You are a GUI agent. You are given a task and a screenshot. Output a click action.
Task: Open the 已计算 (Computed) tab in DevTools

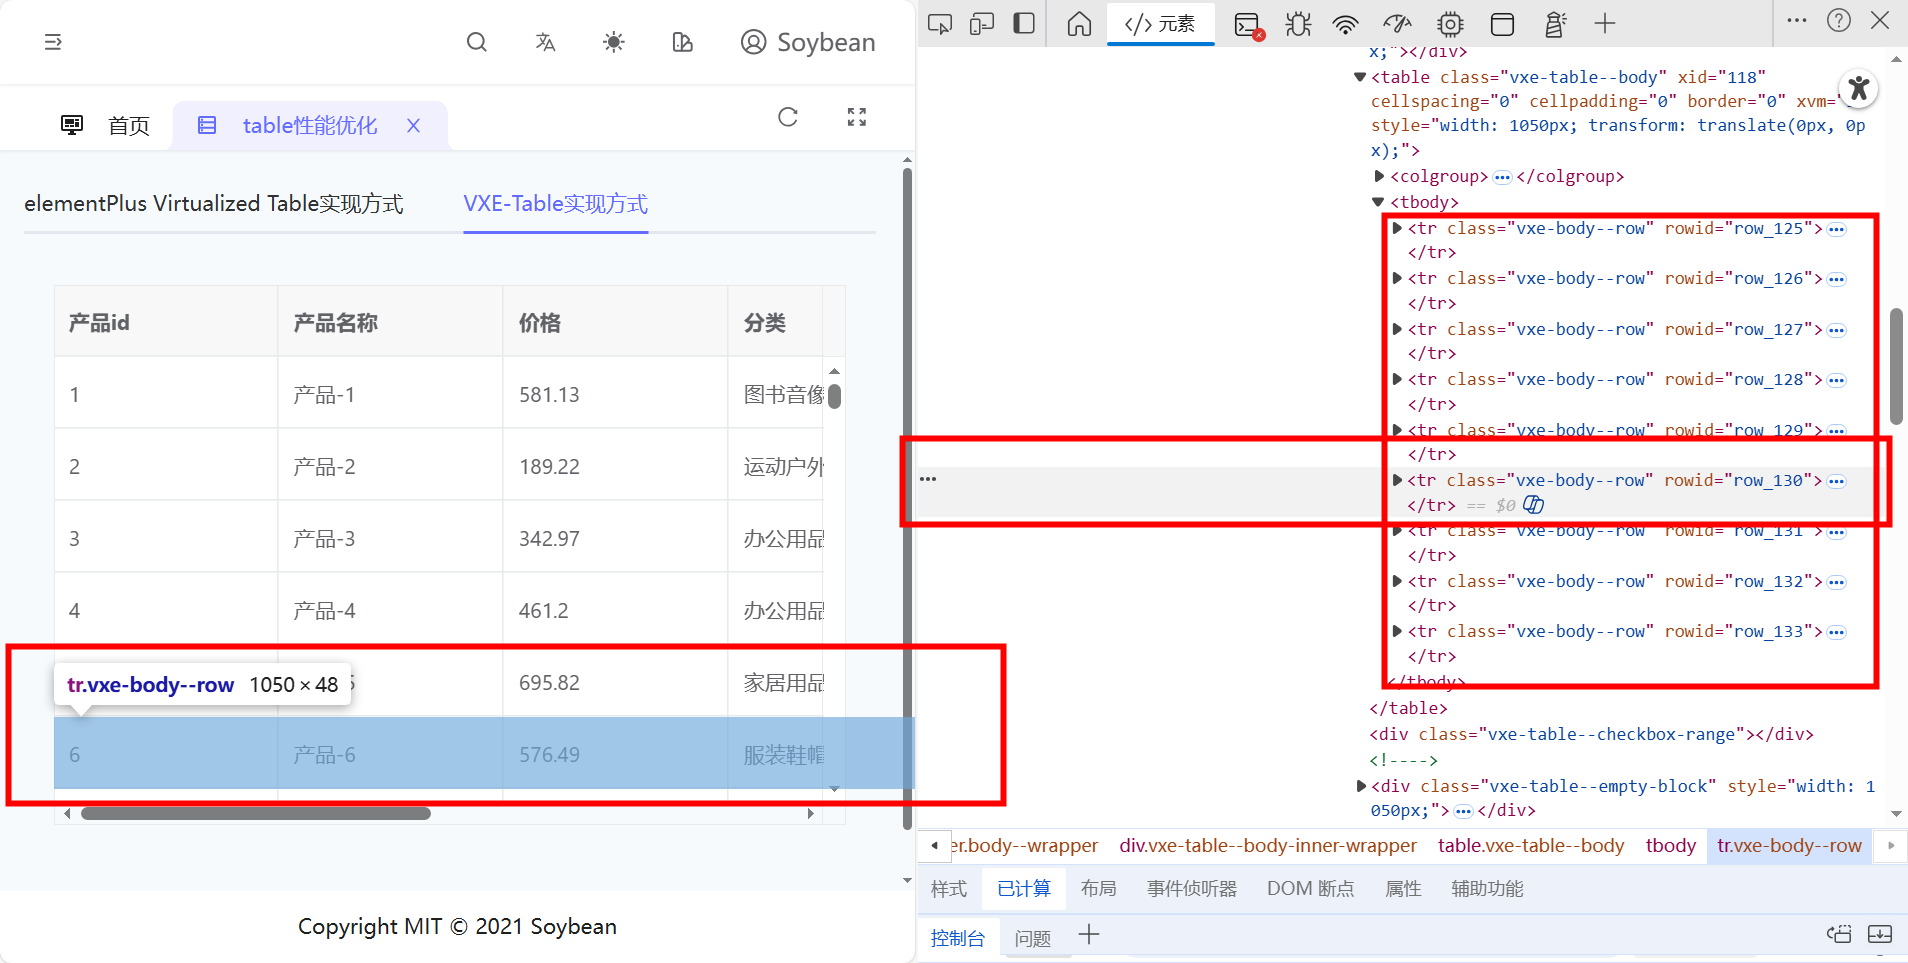[x=1022, y=888]
